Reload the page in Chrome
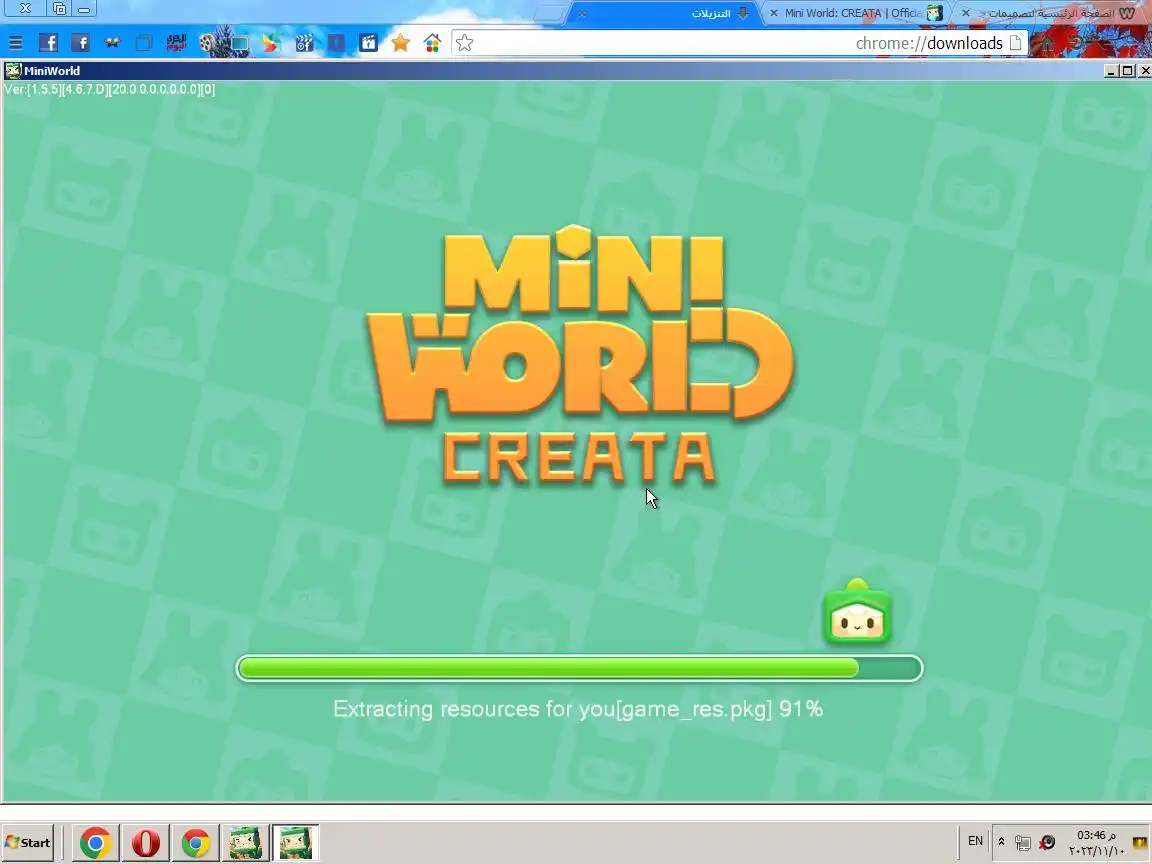Image resolution: width=1152 pixels, height=864 pixels. [x=1078, y=43]
